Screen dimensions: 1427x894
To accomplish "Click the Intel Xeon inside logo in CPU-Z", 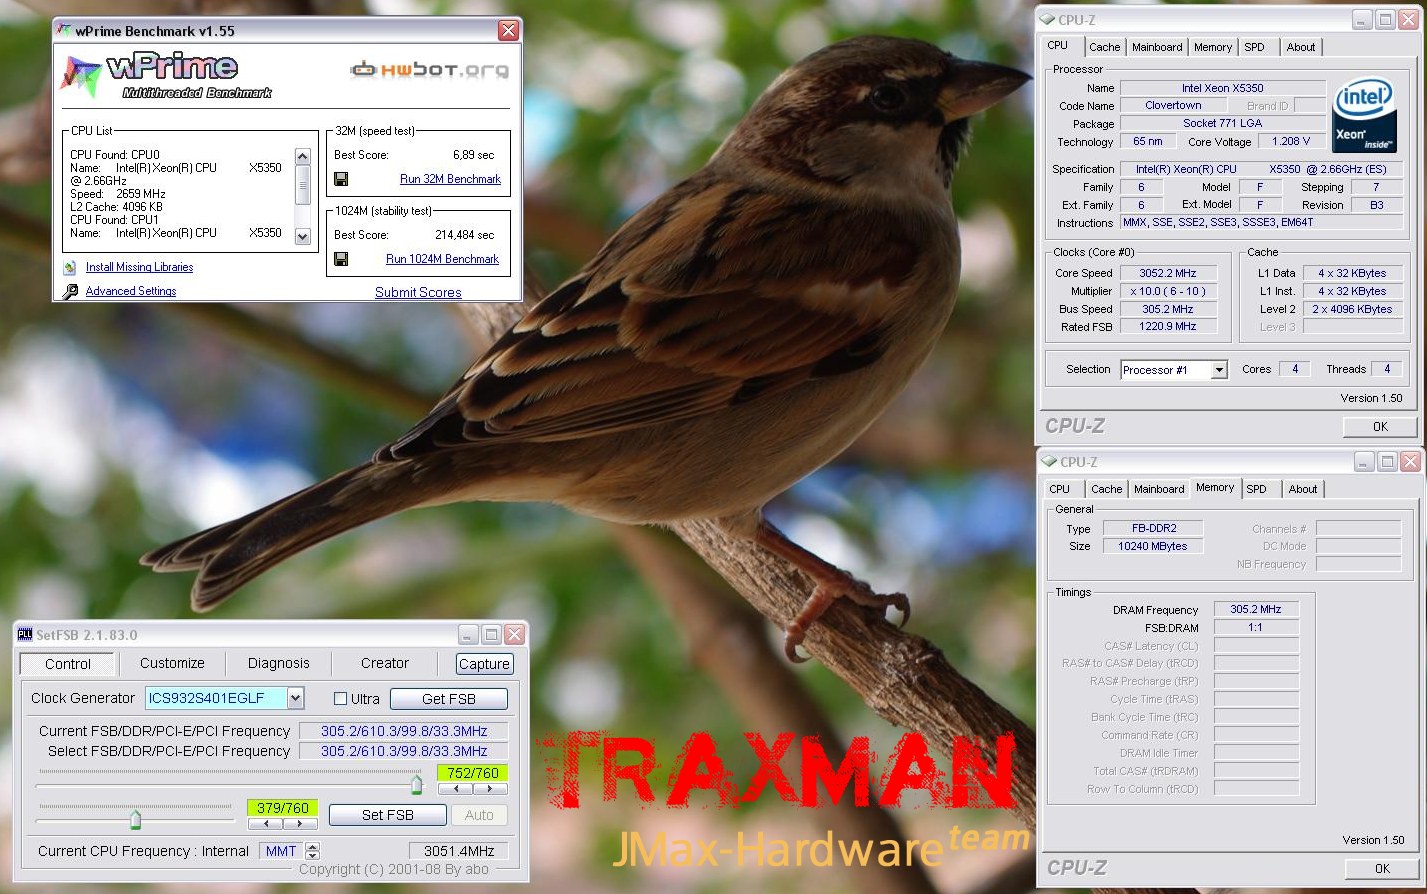I will click(1364, 116).
